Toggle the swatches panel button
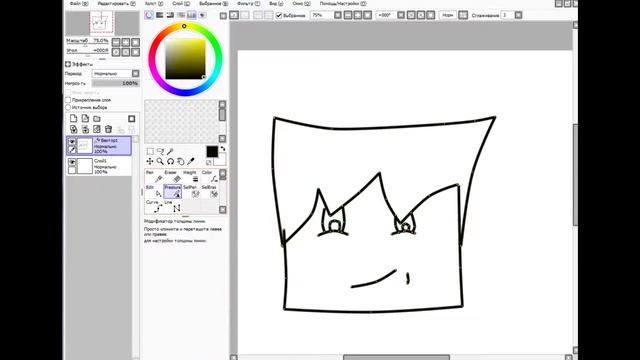Image resolution: width=640 pixels, height=360 pixels. click(x=191, y=15)
